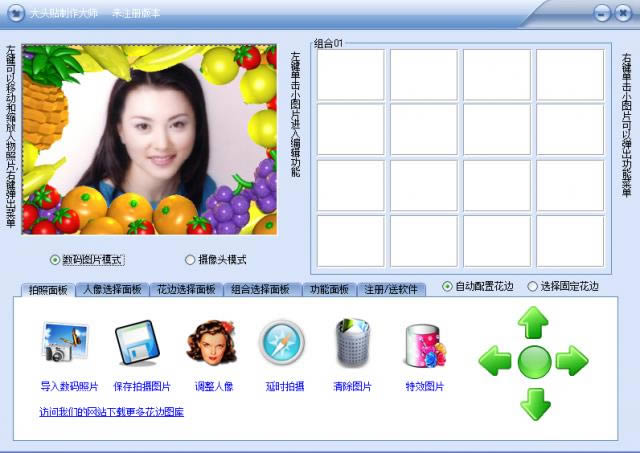Switch to 人像选择面板 tab
640x453 pixels.
[x=111, y=289]
